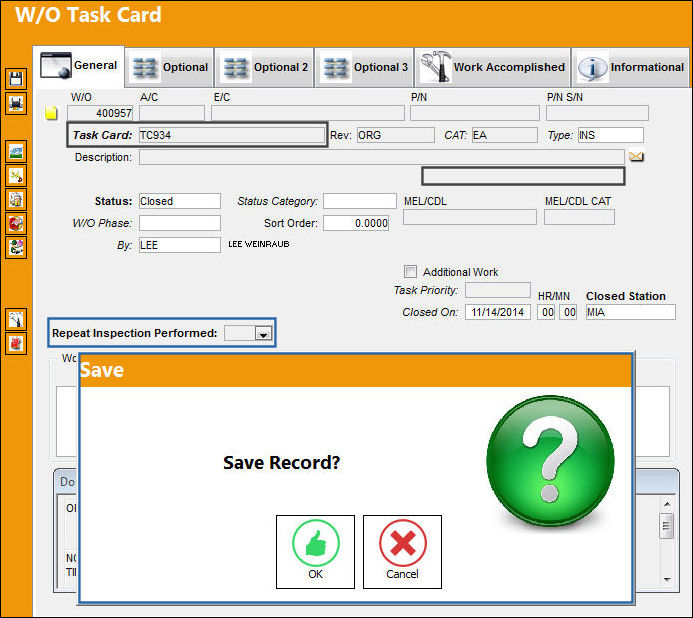Image resolution: width=693 pixels, height=618 pixels.
Task: Click the LEE WEINRAUB name text
Action: [259, 244]
